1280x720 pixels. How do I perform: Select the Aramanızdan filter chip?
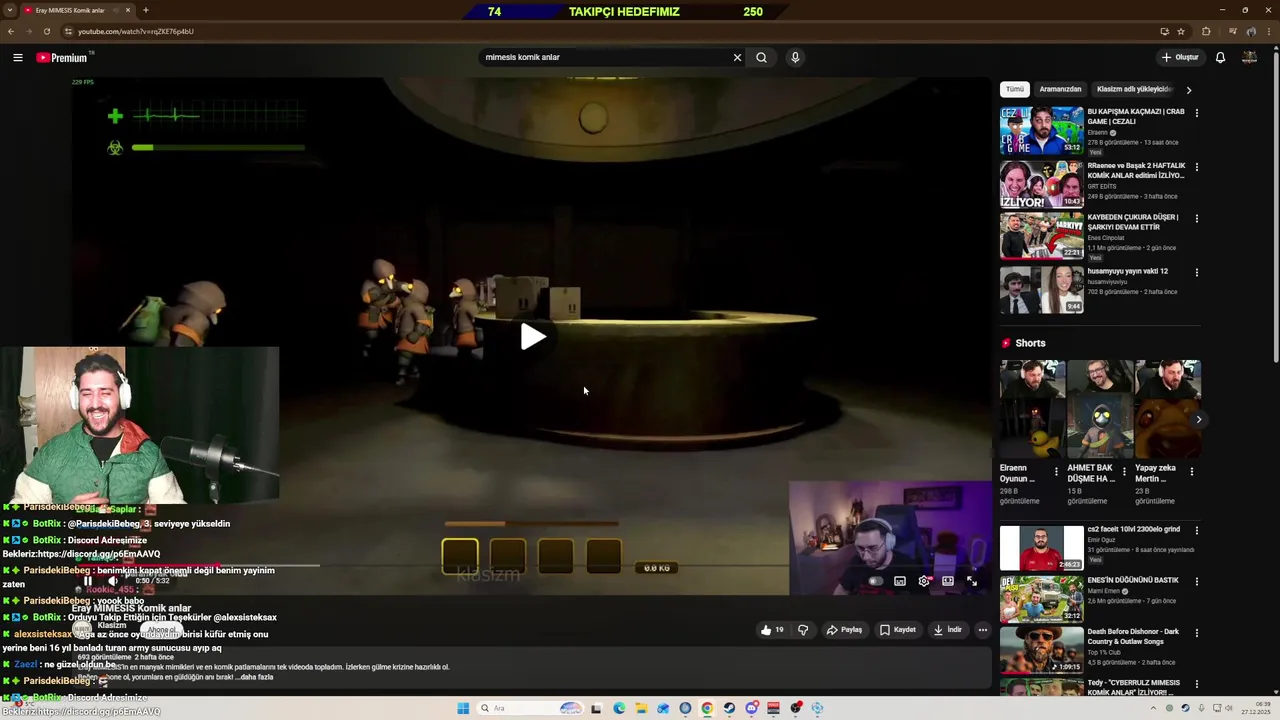[x=1060, y=89]
